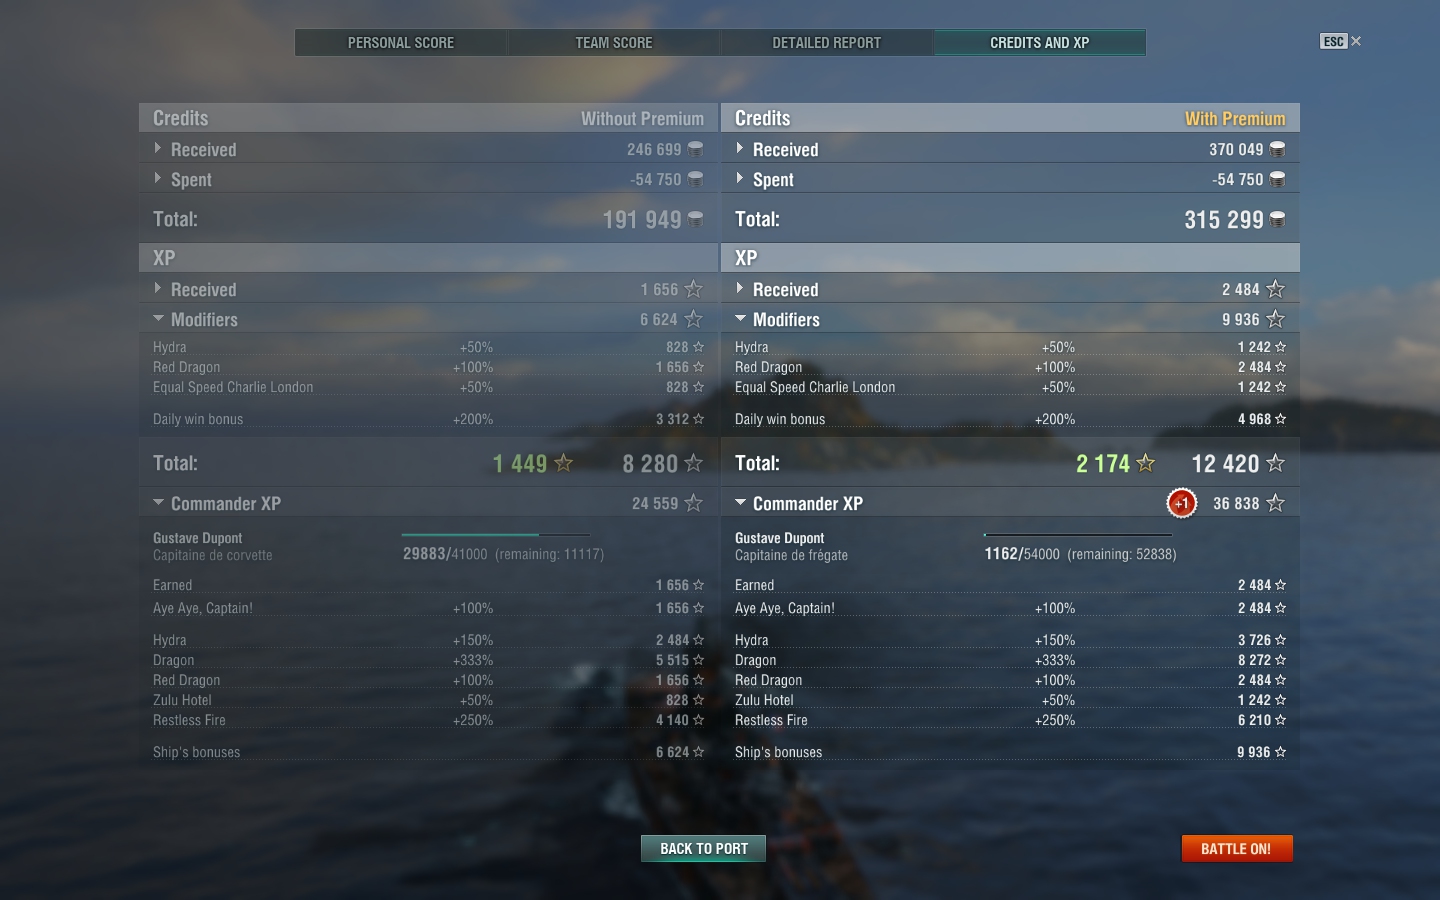This screenshot has width=1440, height=900.
Task: Open the Detailed Report tab
Action: (x=827, y=43)
